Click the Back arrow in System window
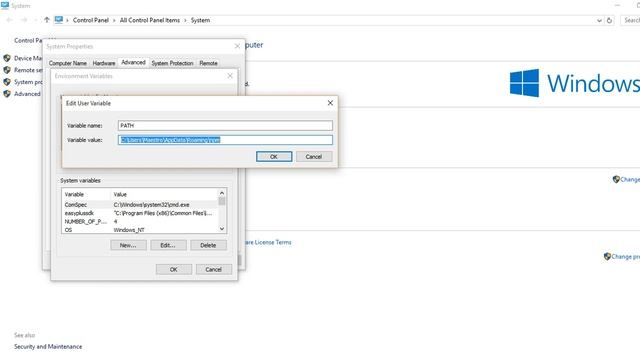 coord(9,20)
